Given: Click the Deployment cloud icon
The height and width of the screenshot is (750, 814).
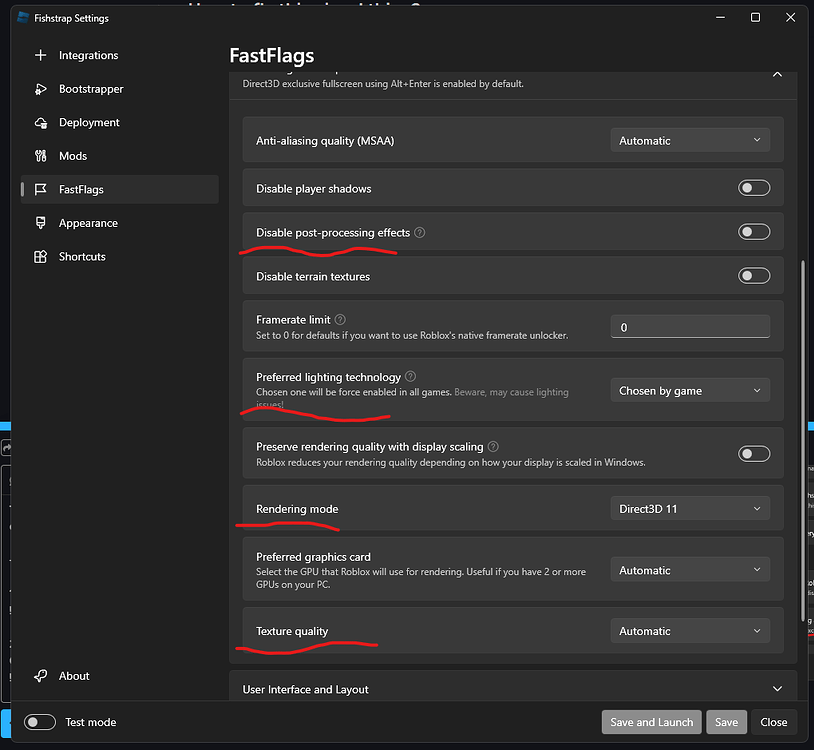Looking at the screenshot, I should coord(40,122).
